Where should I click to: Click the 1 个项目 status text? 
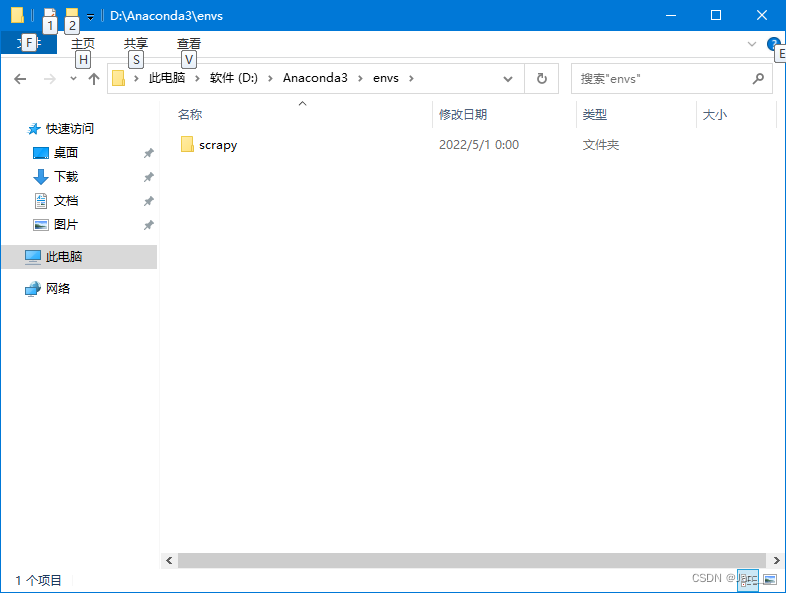(x=39, y=580)
